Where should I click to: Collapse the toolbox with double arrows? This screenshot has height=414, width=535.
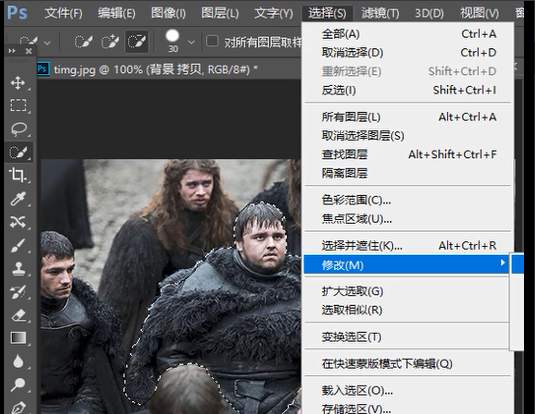coord(12,51)
